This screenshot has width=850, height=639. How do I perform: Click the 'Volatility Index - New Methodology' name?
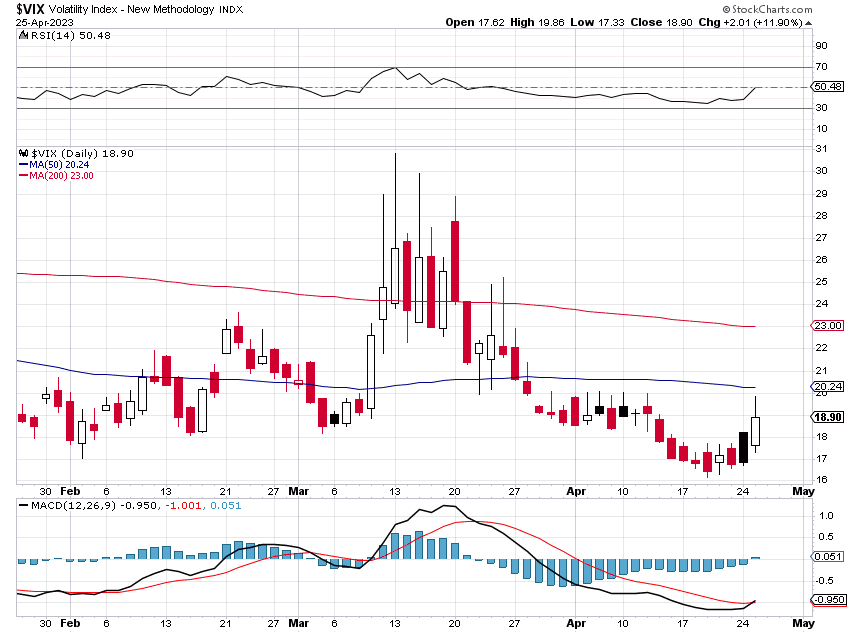pos(132,9)
